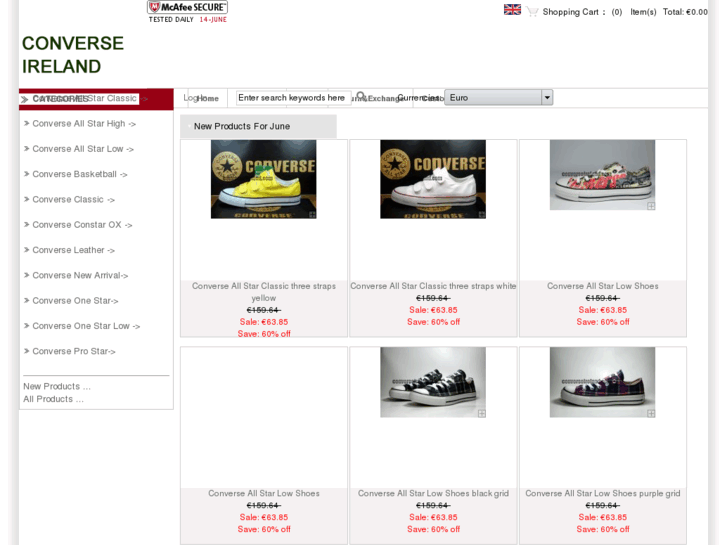Viewport: 727px width, 545px height.
Task: Click Converse All Star Classic three straps white title
Action: pyautogui.click(x=433, y=286)
